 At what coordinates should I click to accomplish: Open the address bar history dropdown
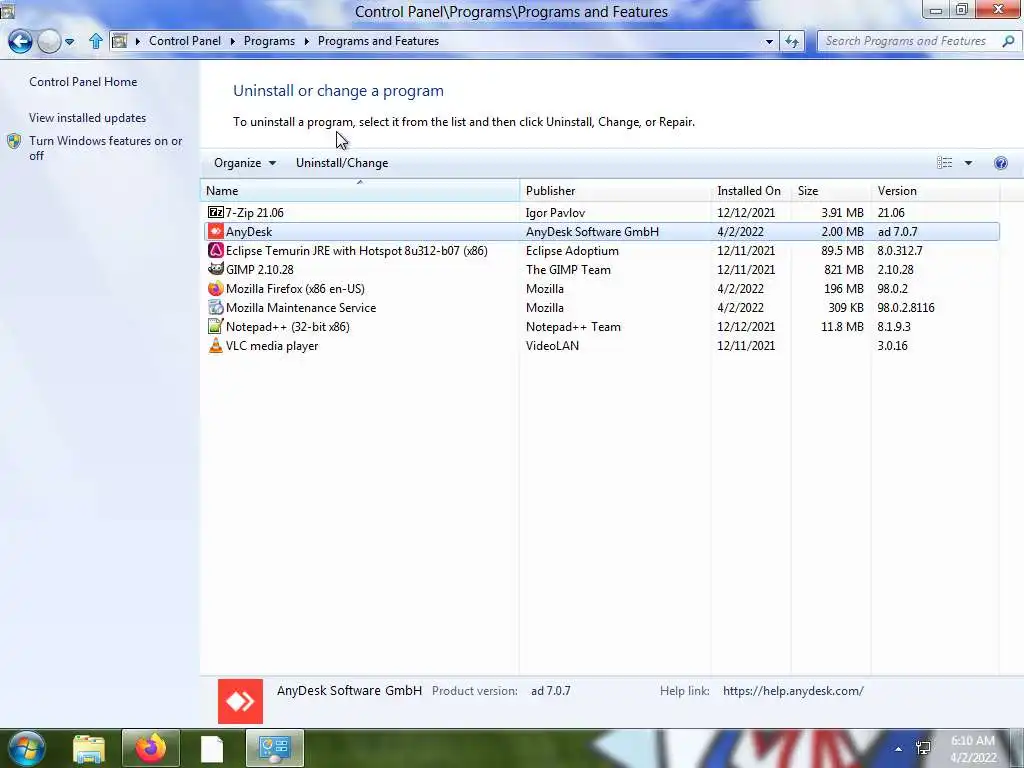(769, 41)
